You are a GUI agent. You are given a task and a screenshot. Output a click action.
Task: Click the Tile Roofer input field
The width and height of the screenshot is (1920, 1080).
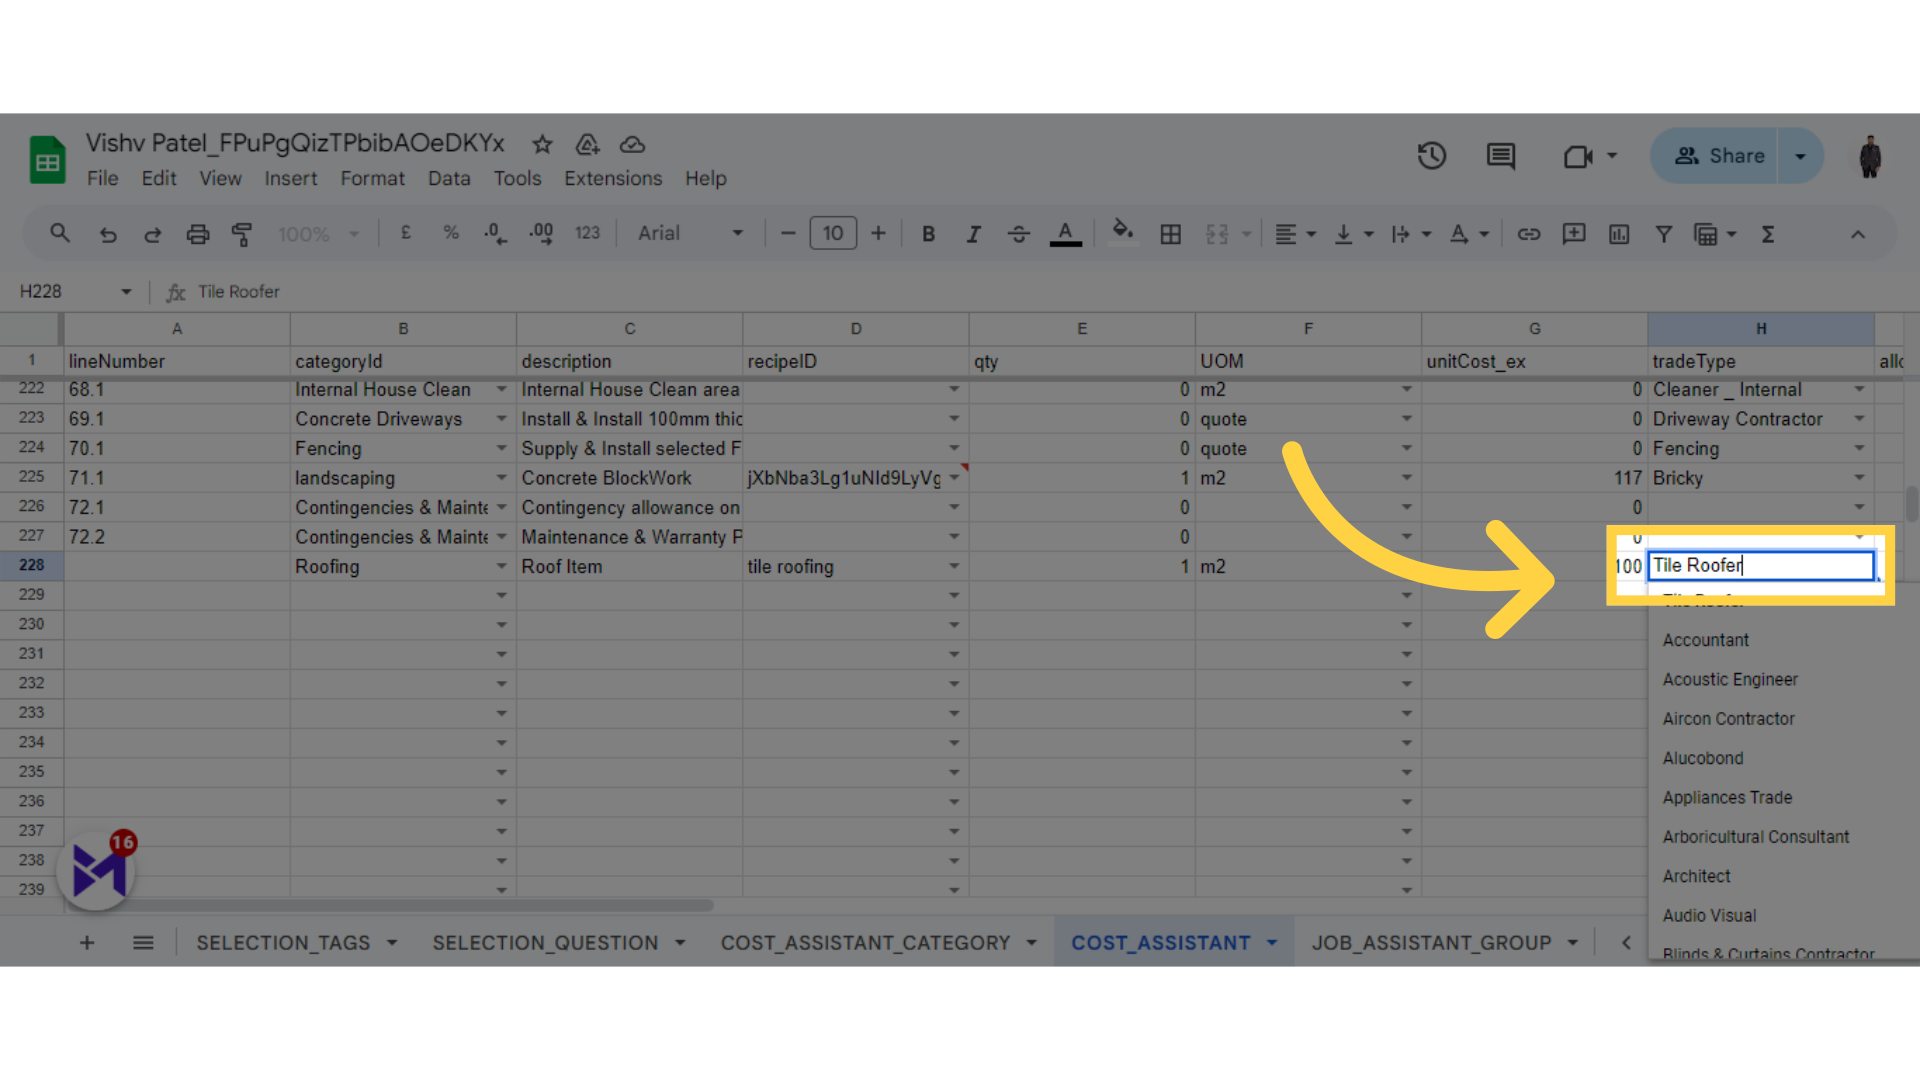tap(1762, 566)
